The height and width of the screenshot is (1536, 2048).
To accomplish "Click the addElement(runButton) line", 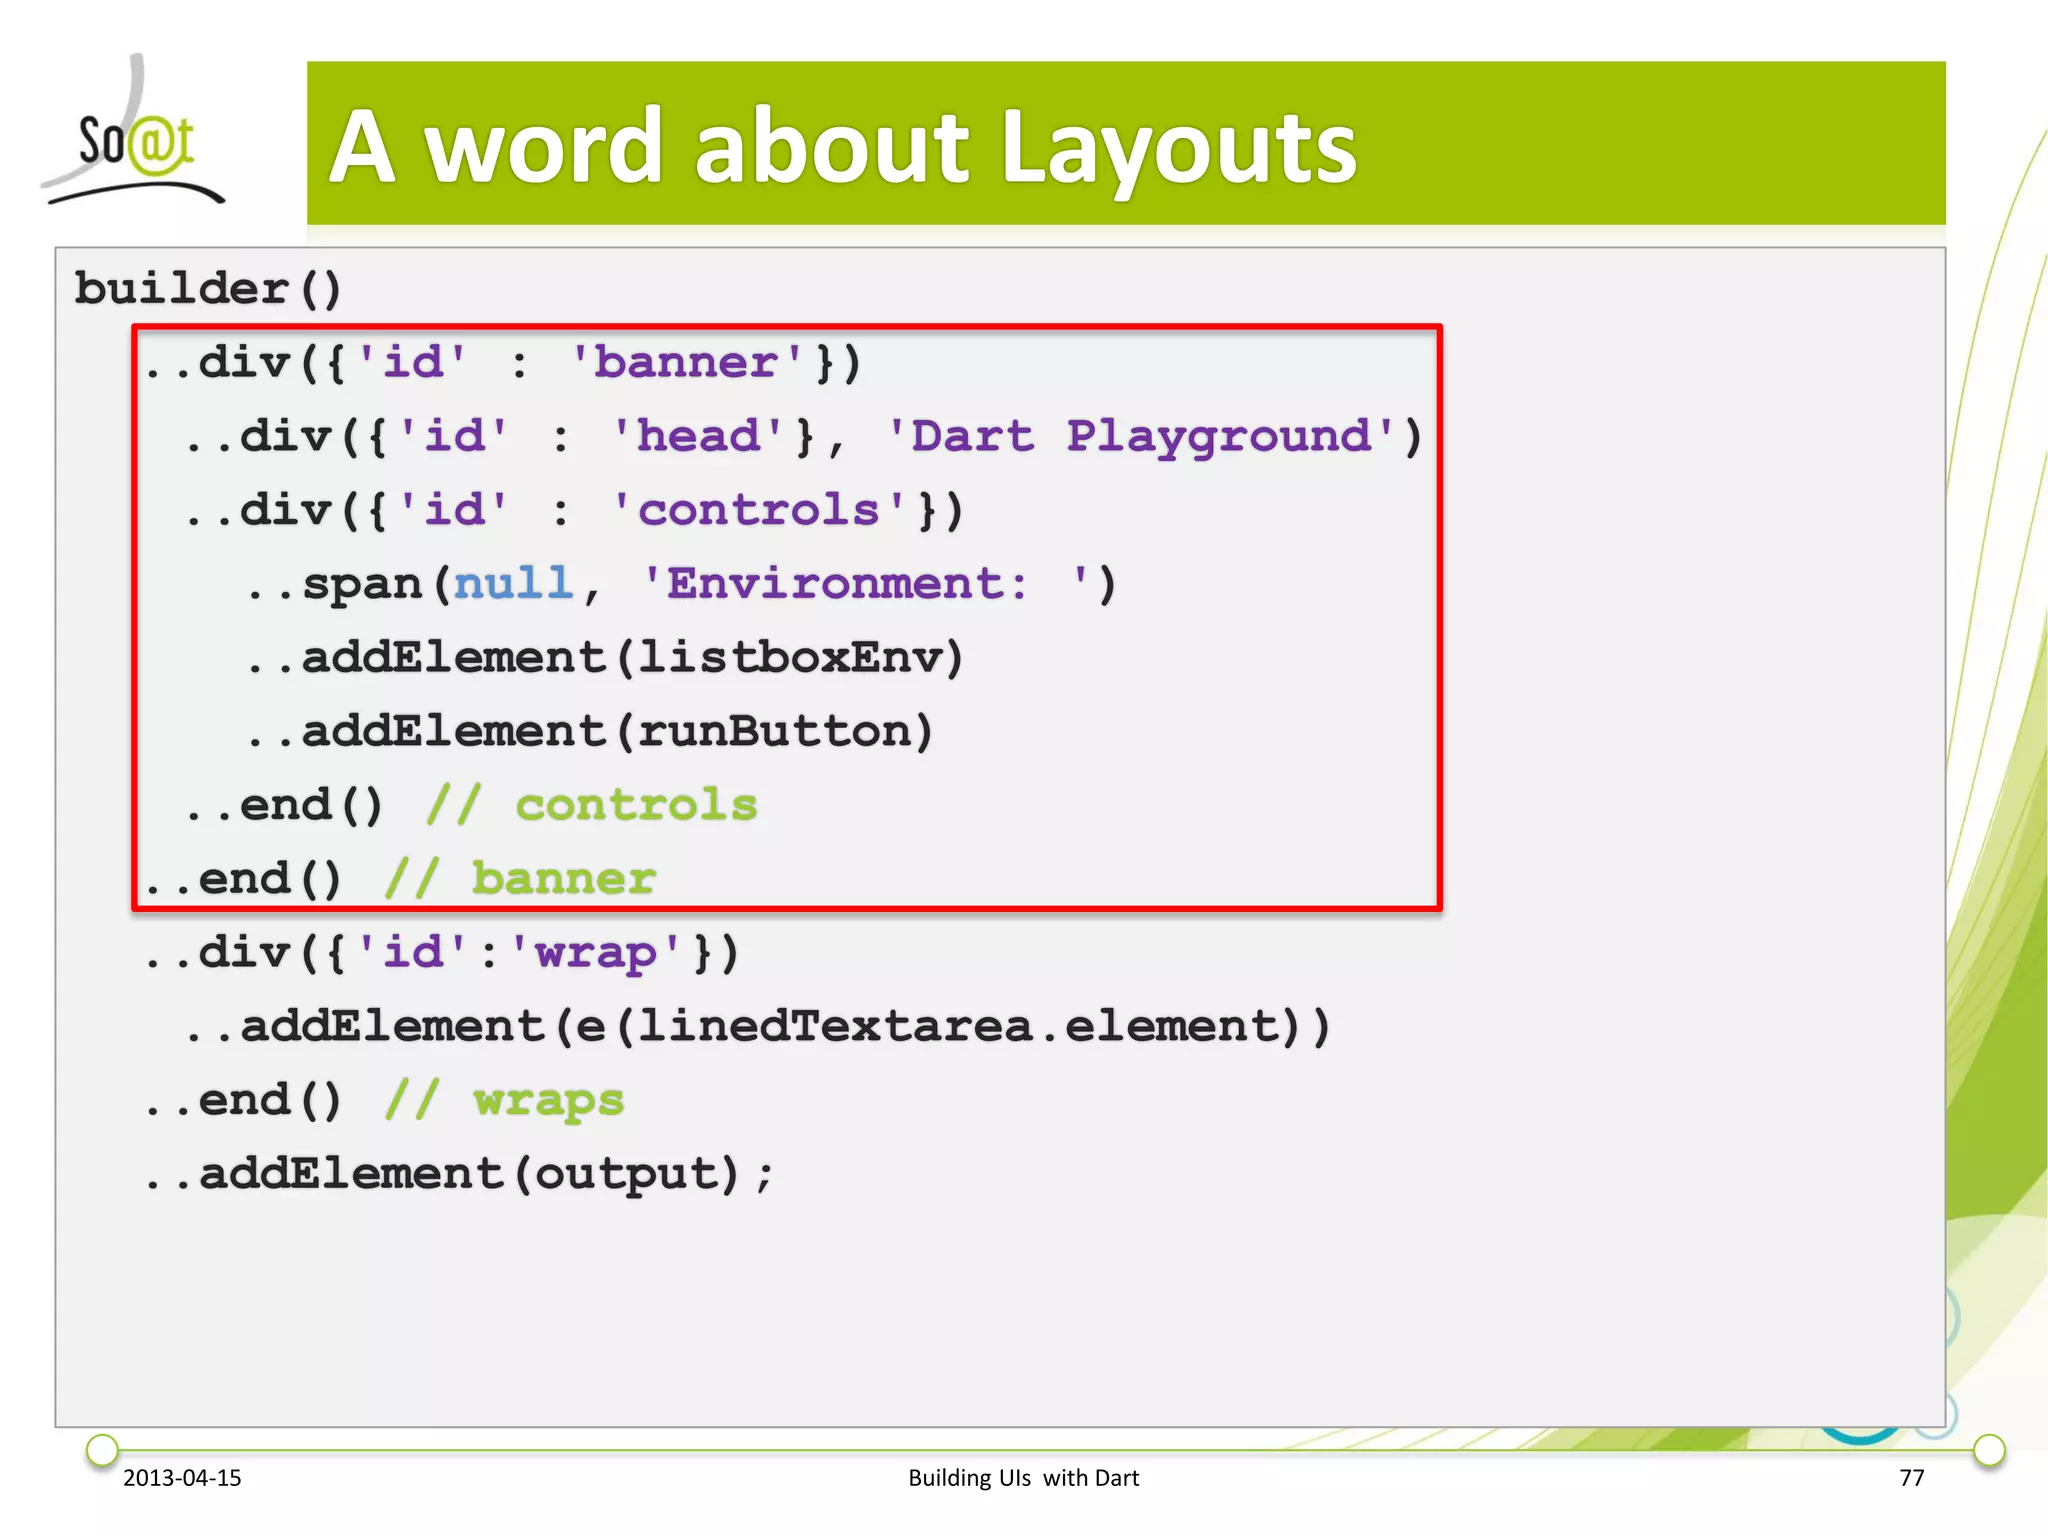I will pos(590,731).
